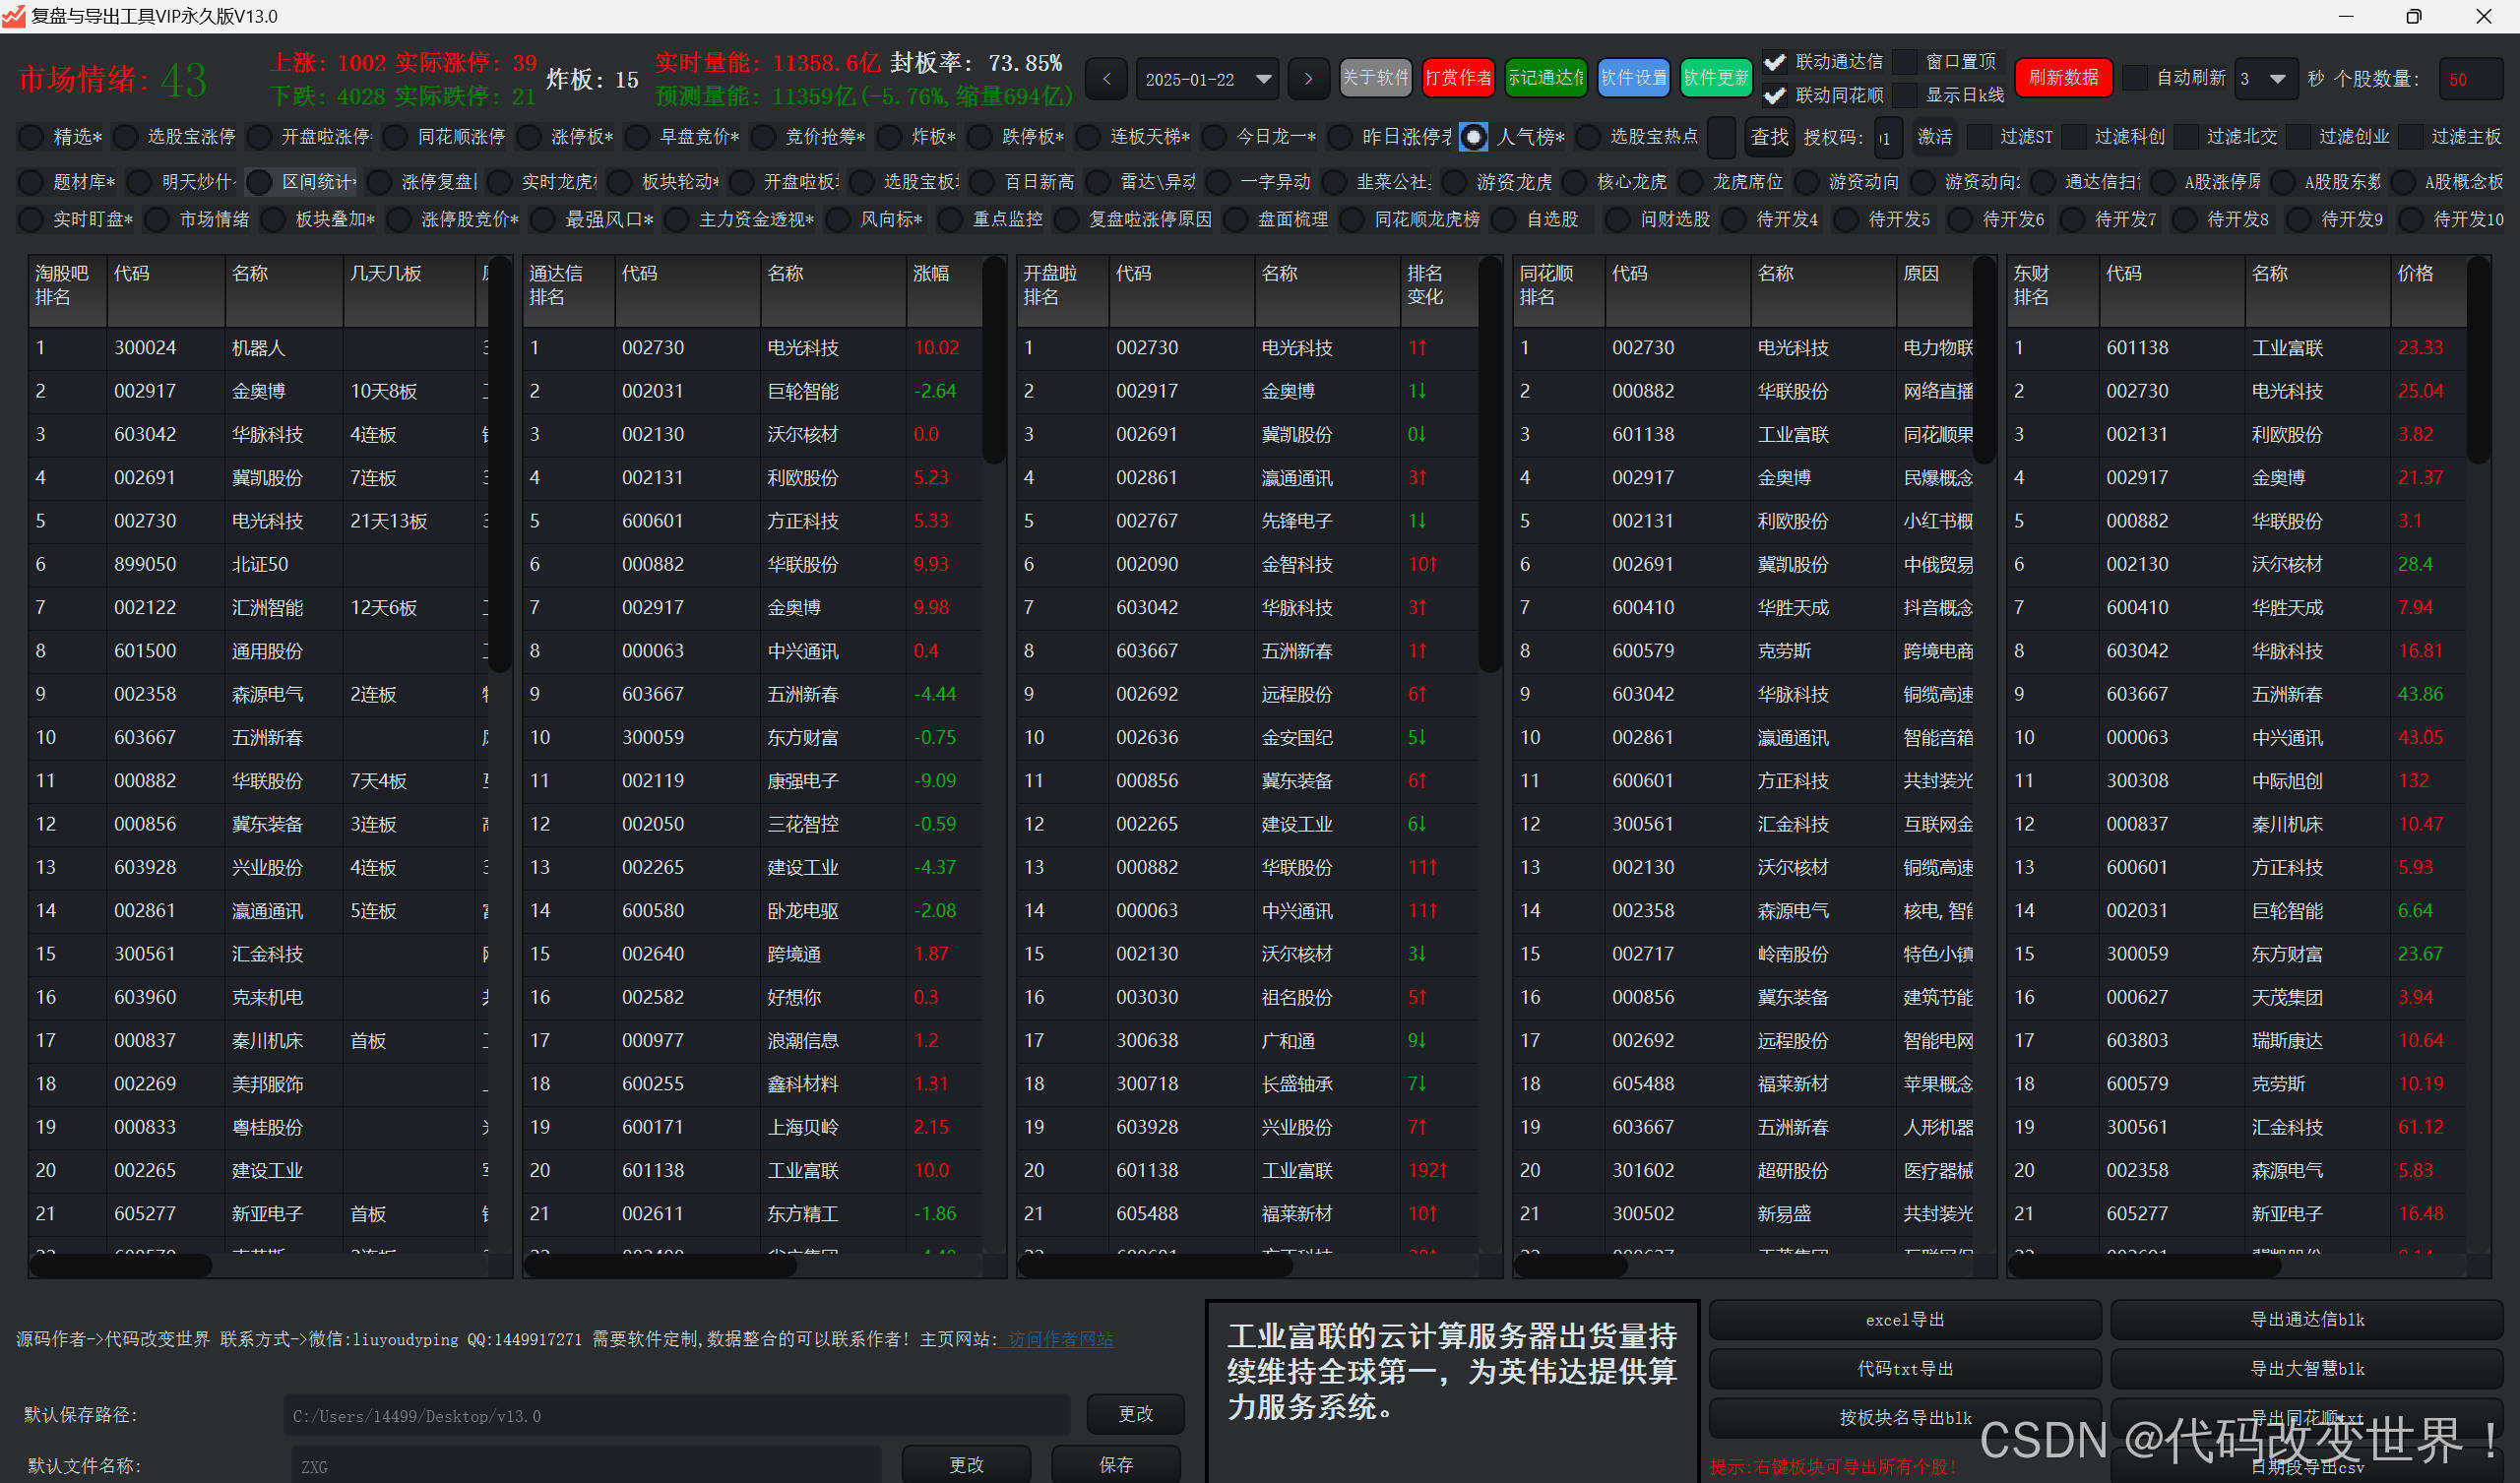
Task: Click 导出通达信blk export button
Action: click(x=2306, y=1320)
